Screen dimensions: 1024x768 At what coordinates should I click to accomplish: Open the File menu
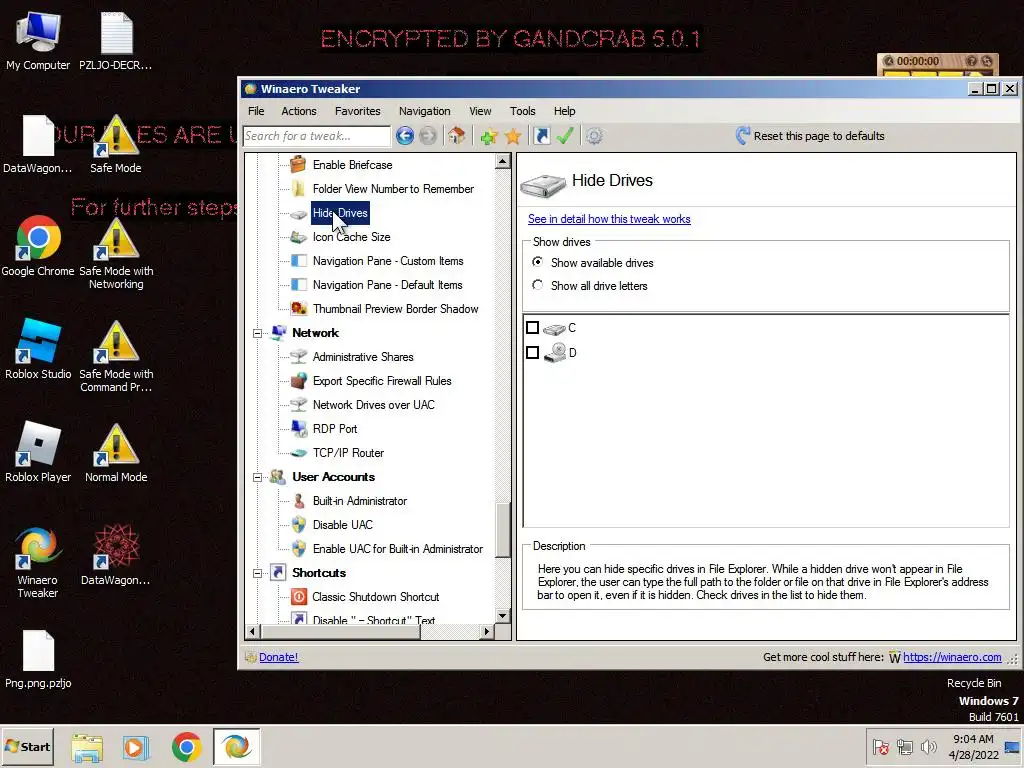tap(256, 111)
